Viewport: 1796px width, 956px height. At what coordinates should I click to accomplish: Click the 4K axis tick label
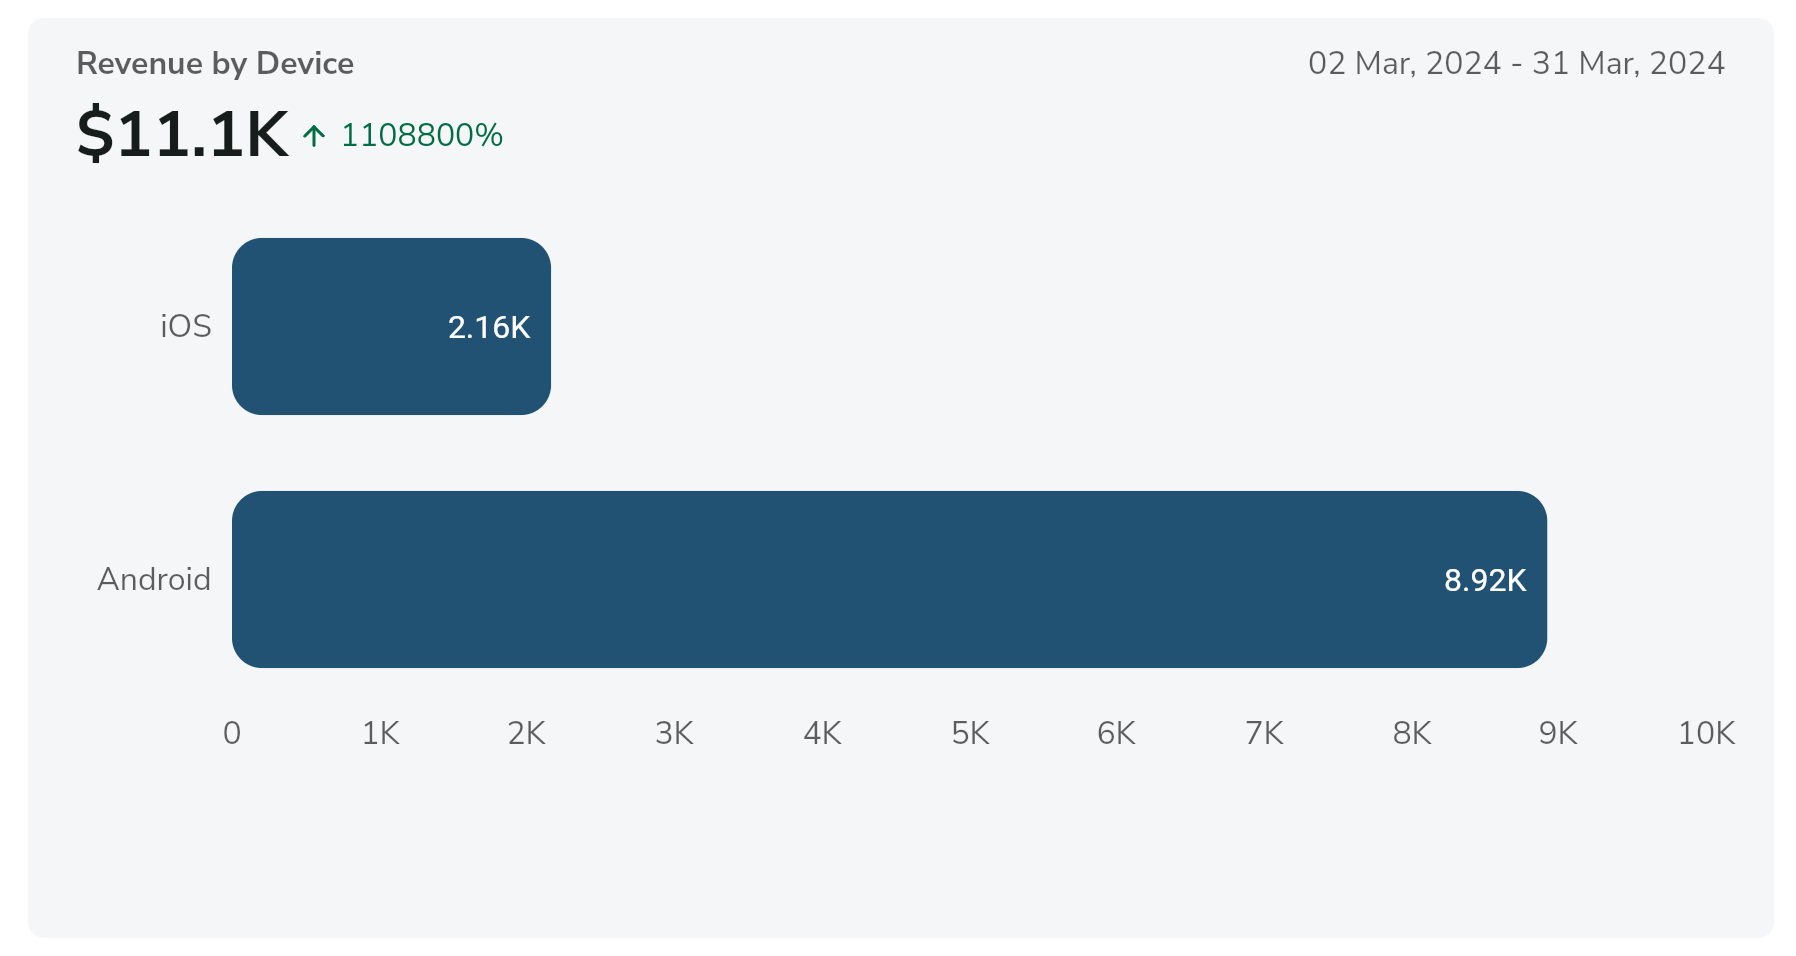822,733
